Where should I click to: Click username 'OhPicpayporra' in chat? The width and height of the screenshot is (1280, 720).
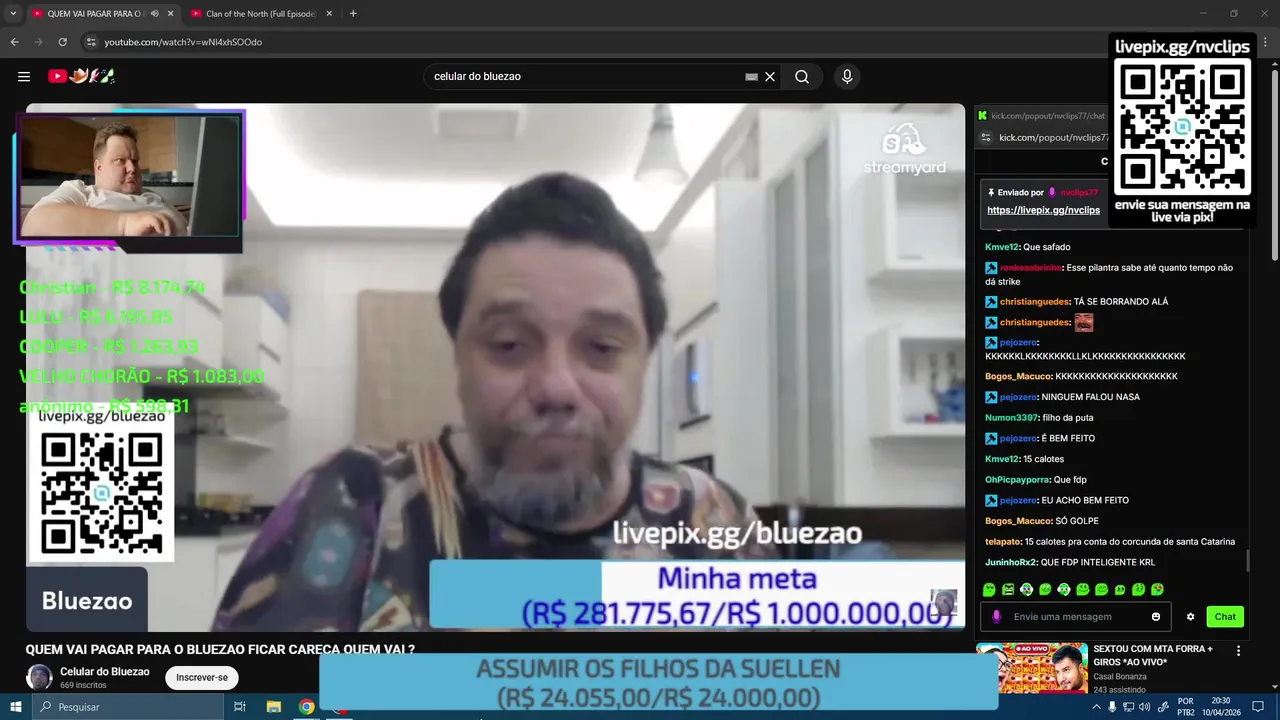click(x=1017, y=480)
